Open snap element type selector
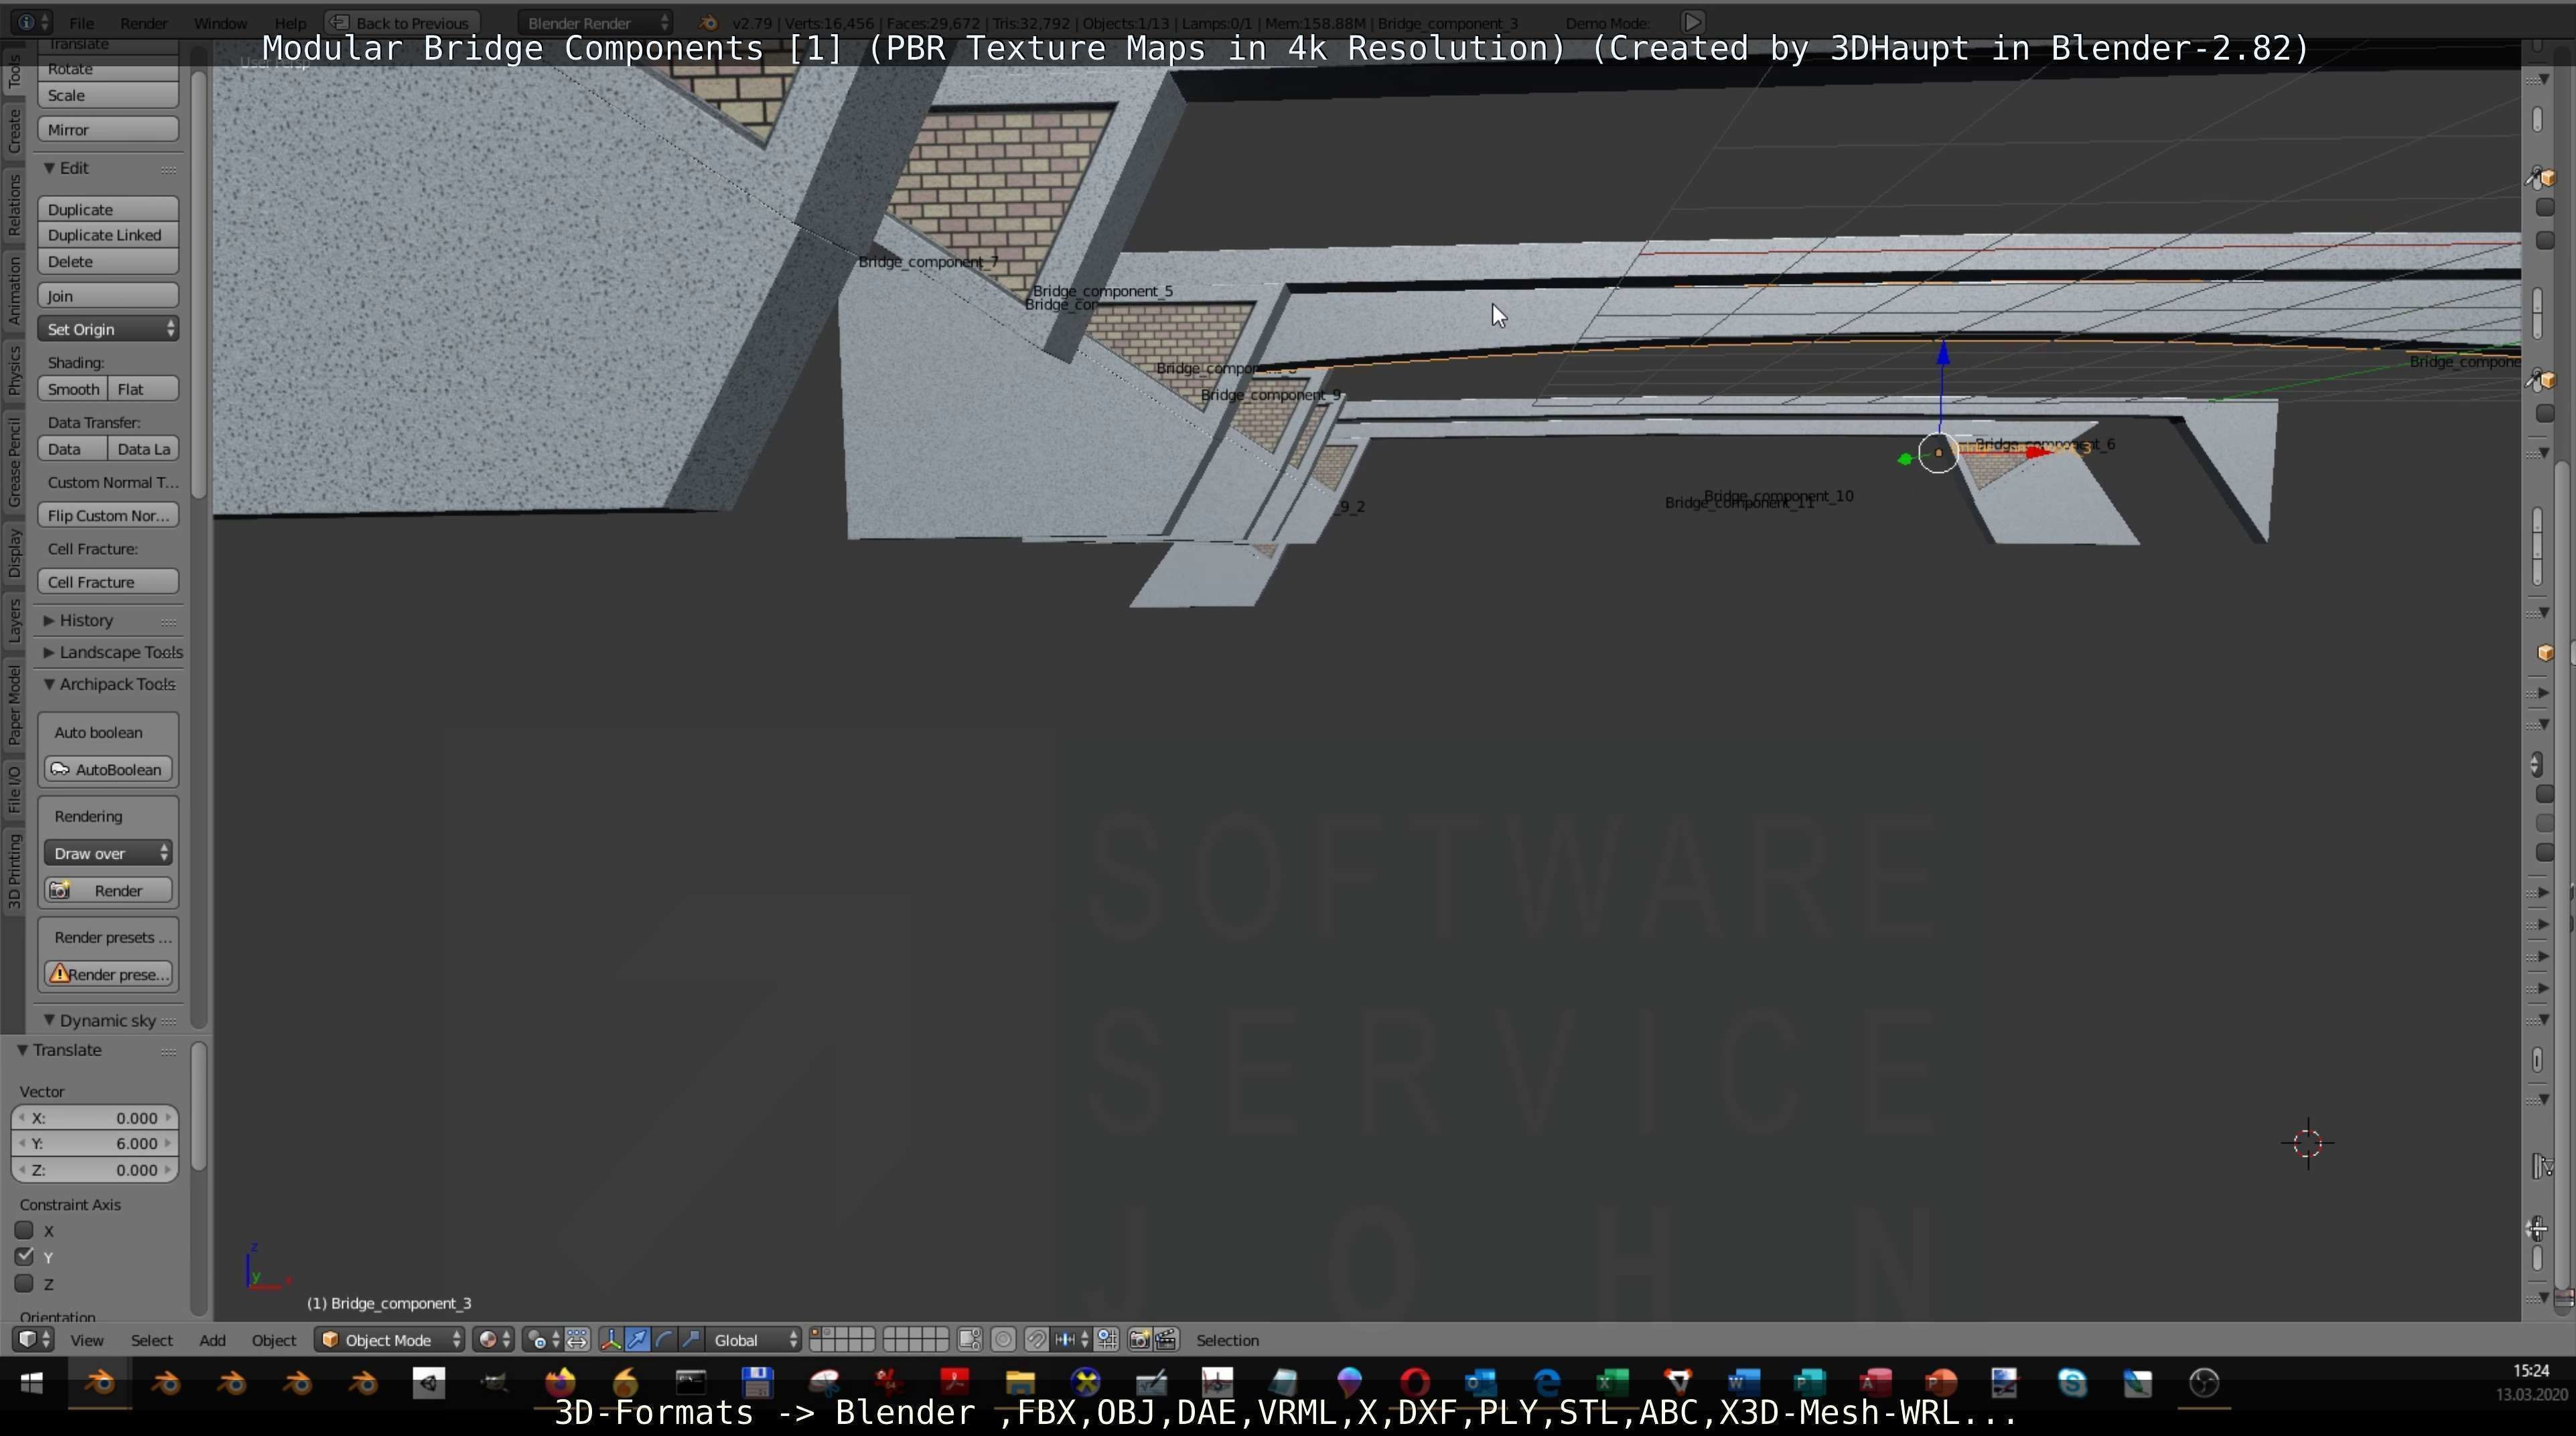The height and width of the screenshot is (1436, 2576). (x=1071, y=1340)
